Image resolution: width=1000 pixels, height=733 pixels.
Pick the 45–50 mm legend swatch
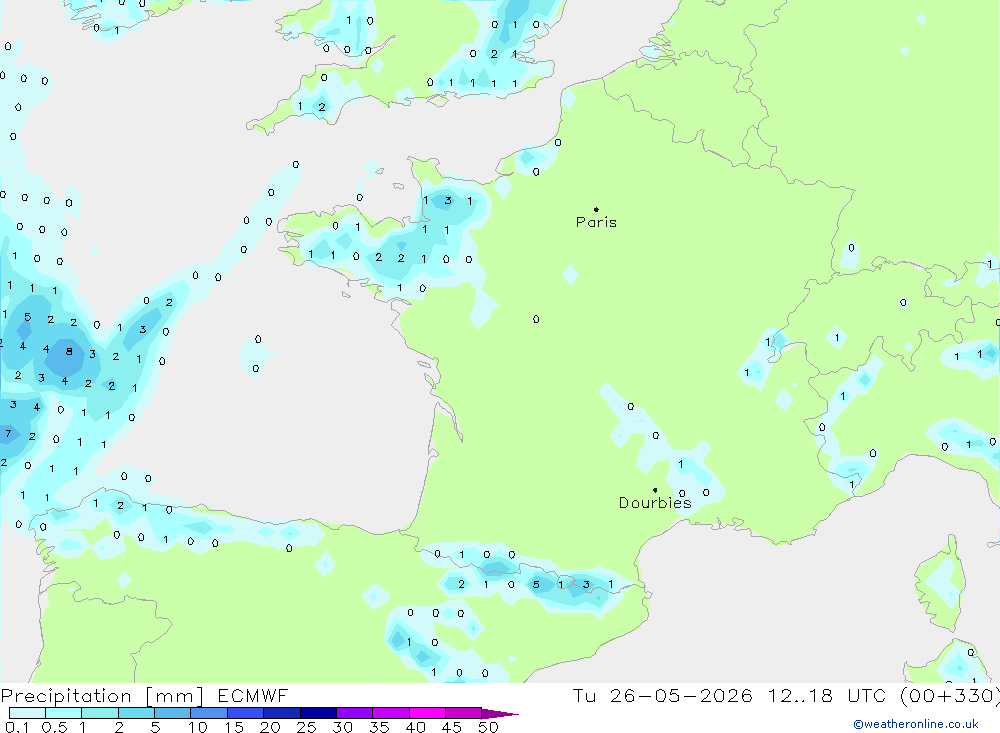click(x=463, y=713)
